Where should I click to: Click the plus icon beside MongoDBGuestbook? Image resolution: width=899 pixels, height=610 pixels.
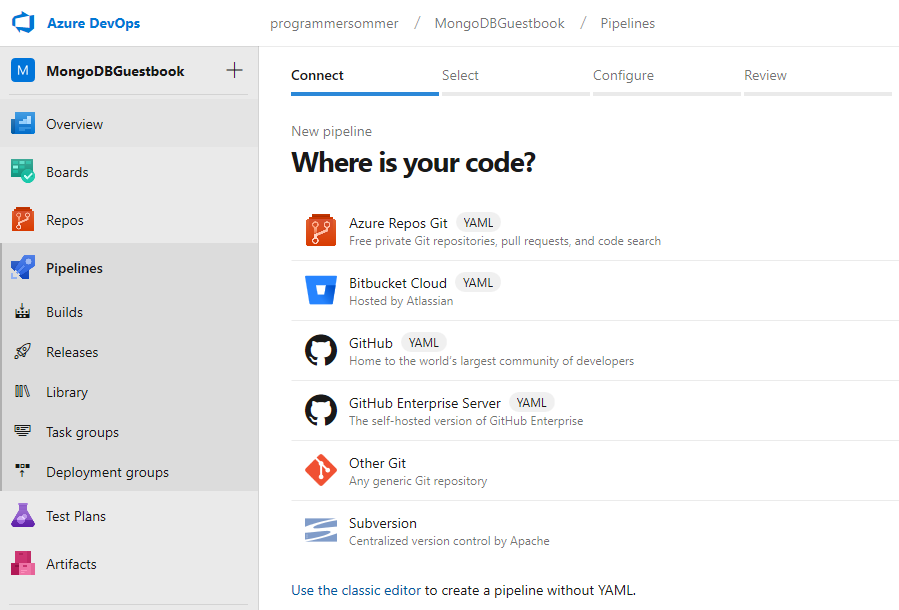(x=235, y=70)
